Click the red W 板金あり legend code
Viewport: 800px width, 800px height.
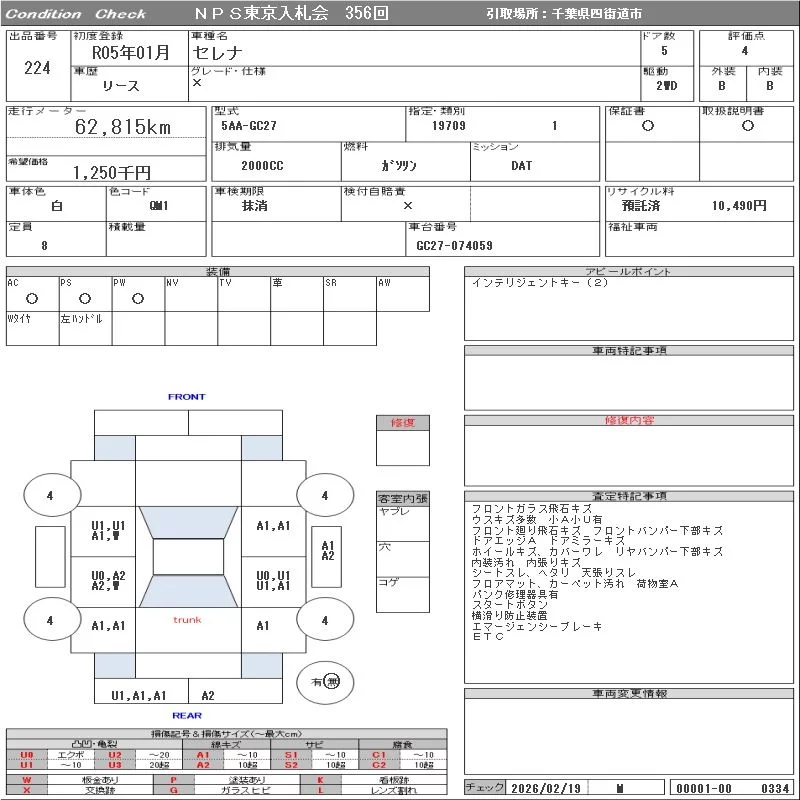[x=27, y=779]
